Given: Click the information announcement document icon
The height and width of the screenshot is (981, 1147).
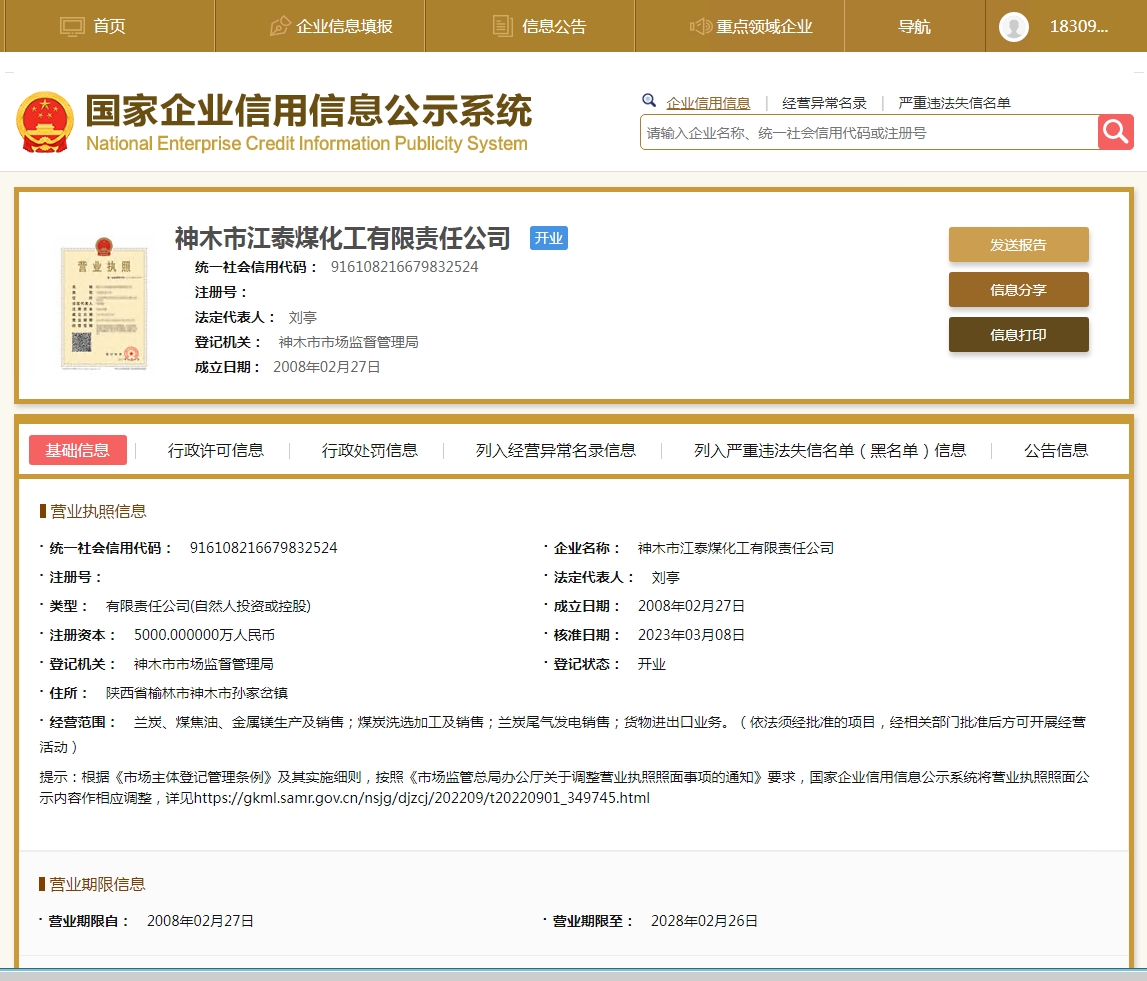Looking at the screenshot, I should pyautogui.click(x=503, y=26).
